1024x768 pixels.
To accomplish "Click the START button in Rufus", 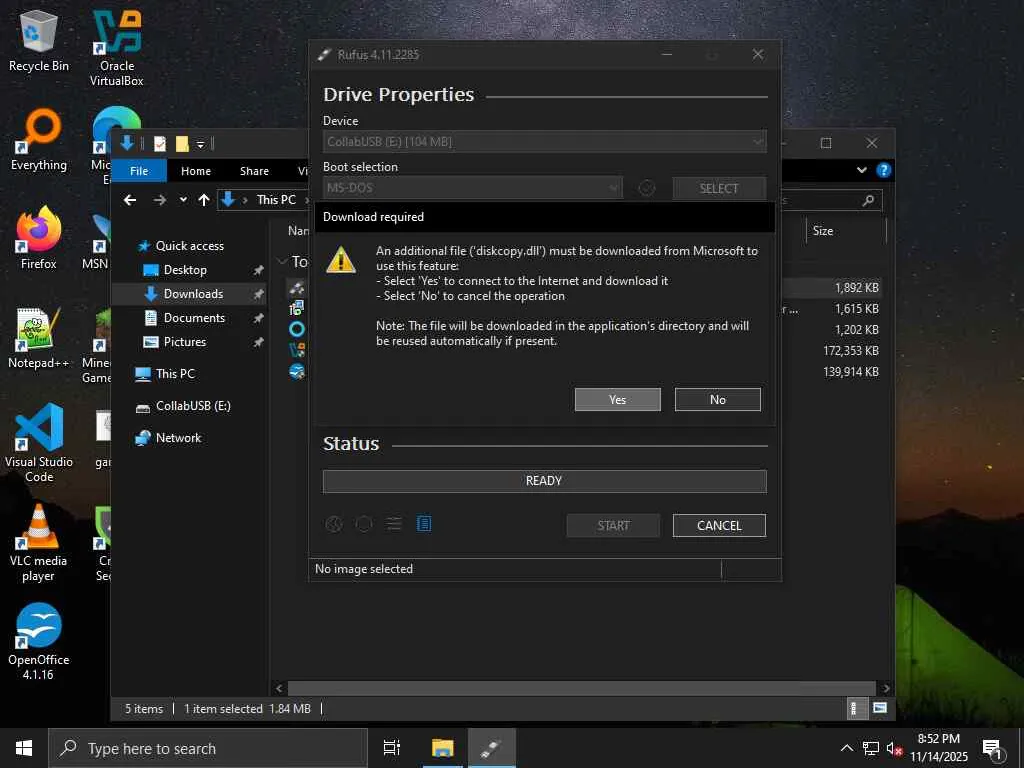I will 613,526.
